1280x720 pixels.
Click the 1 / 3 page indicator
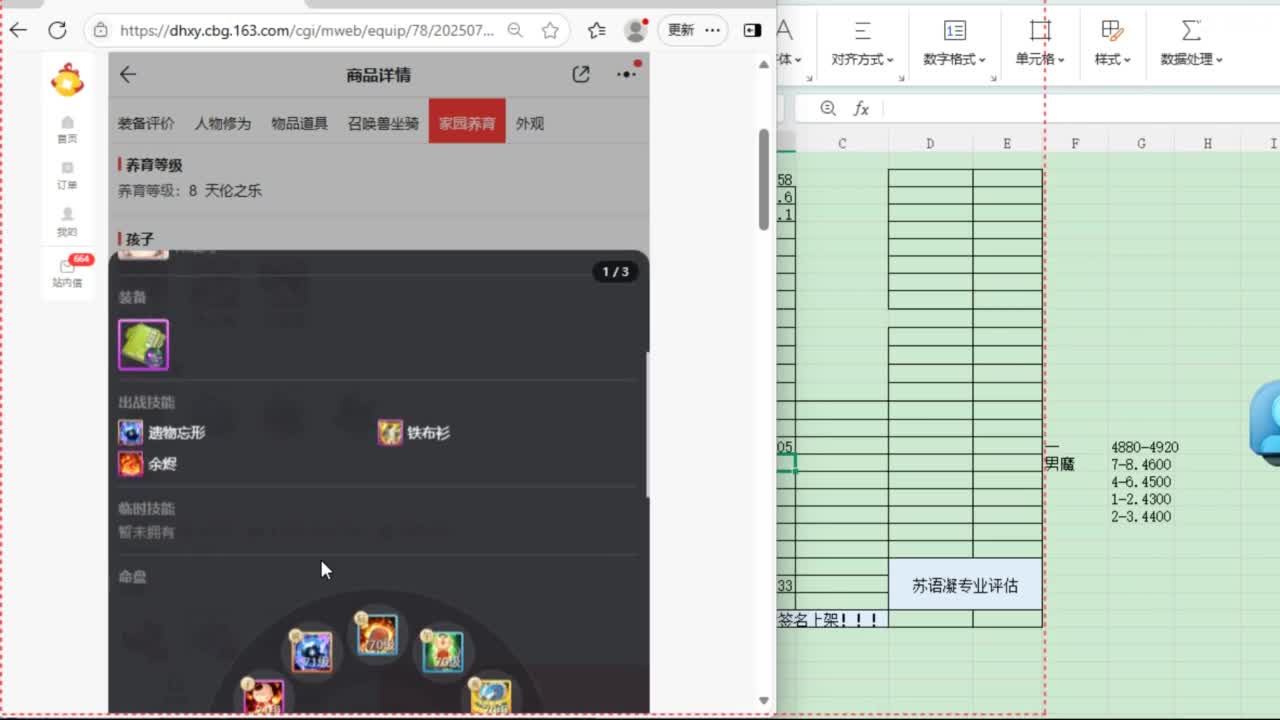tap(615, 271)
